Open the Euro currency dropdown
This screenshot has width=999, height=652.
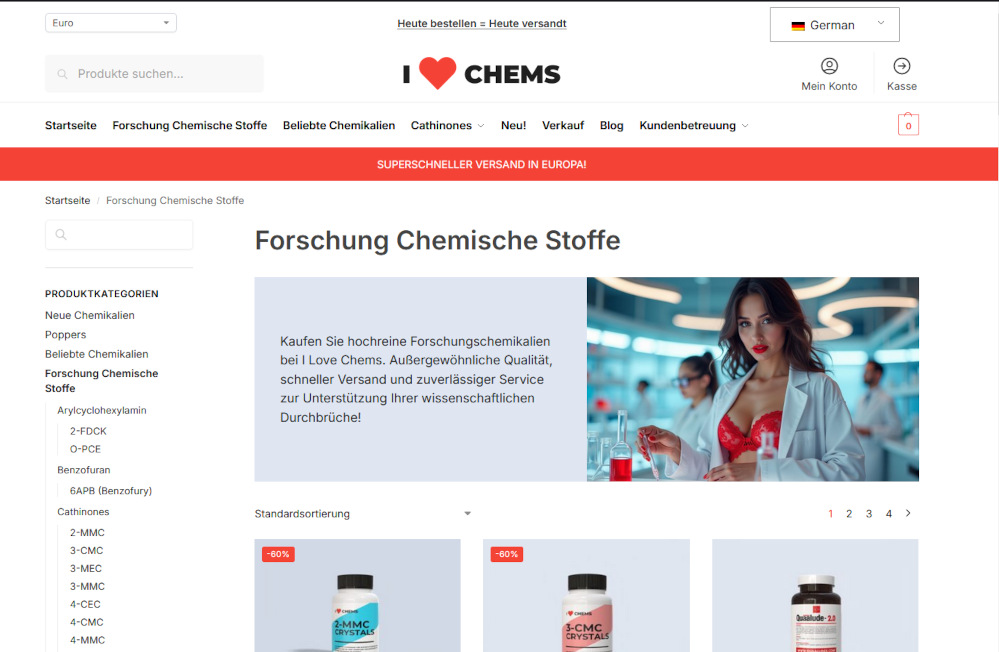pyautogui.click(x=111, y=23)
